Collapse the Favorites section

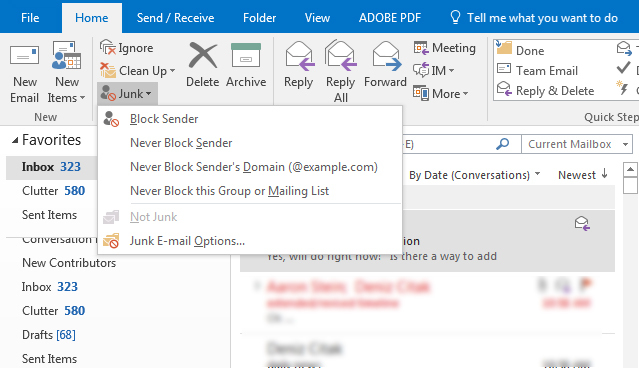pos(15,141)
